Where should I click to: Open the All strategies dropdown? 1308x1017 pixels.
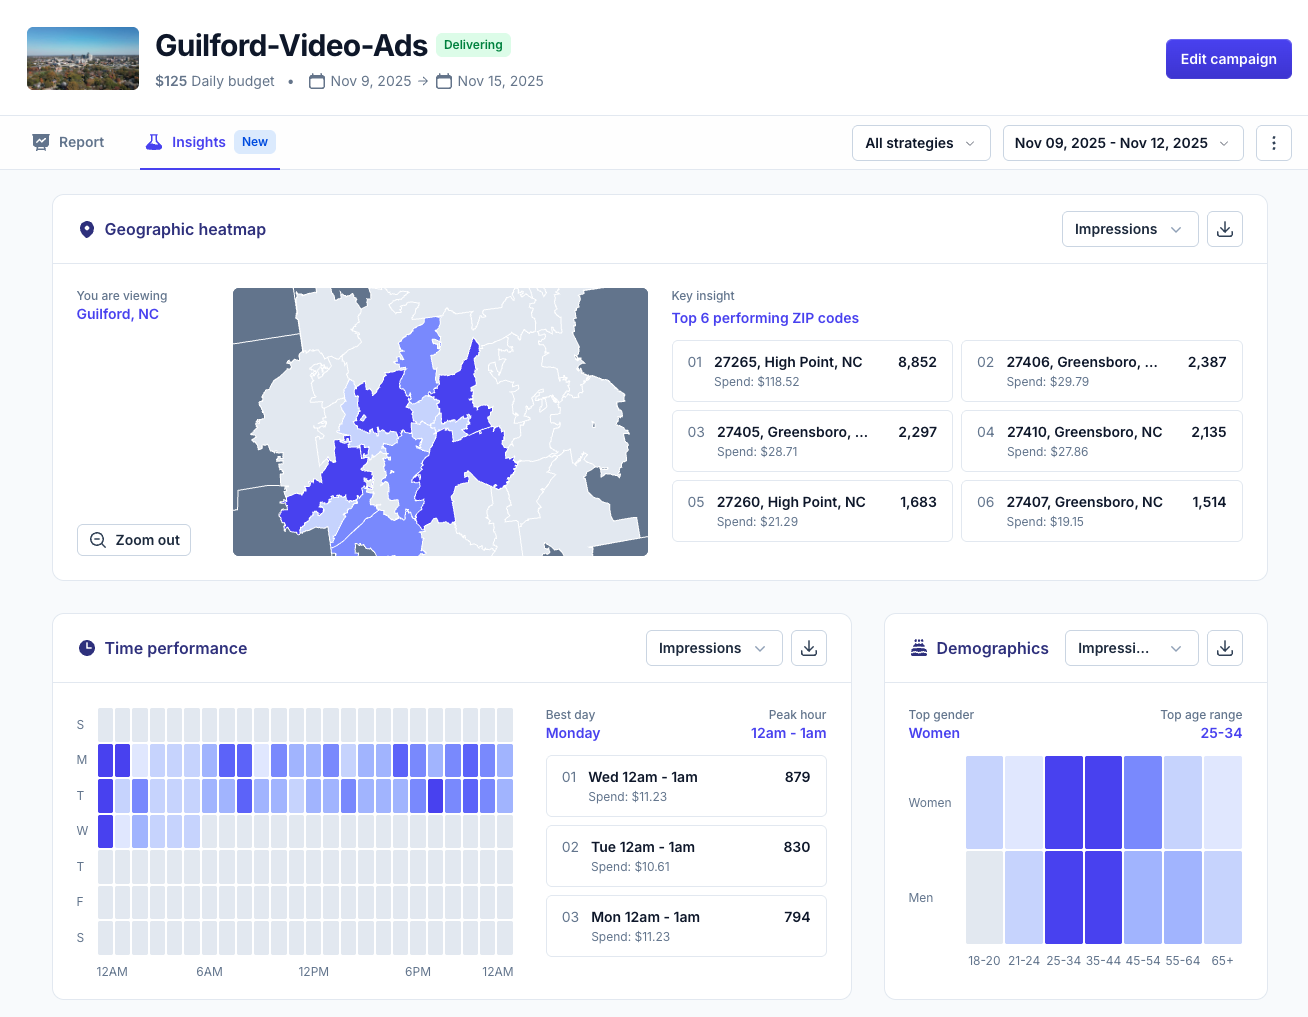tap(920, 142)
